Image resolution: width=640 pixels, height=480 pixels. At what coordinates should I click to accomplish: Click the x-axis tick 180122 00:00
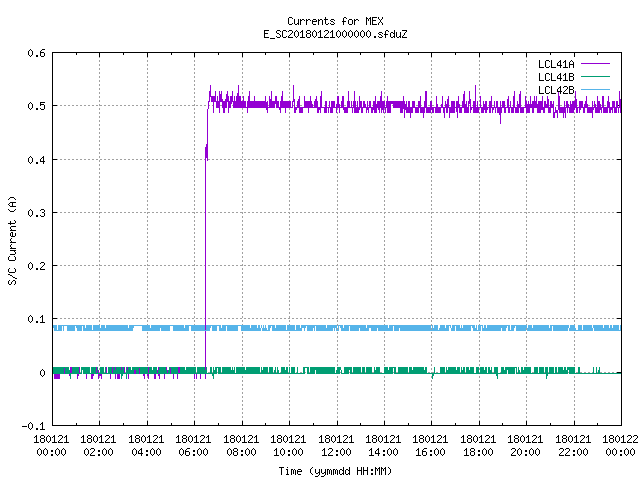pos(620,446)
